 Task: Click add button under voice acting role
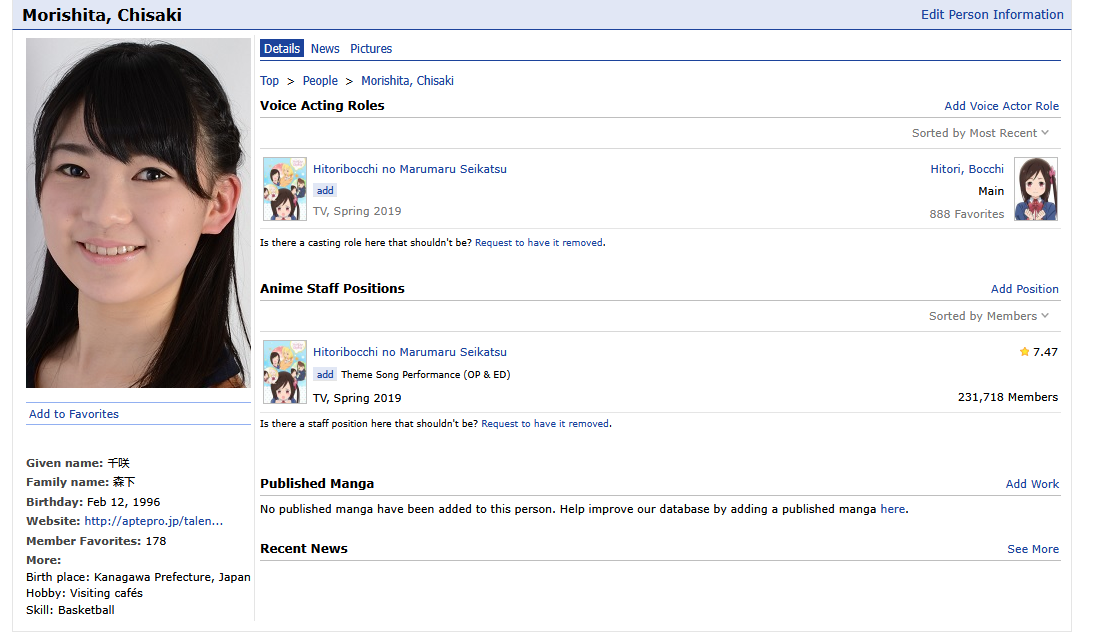point(325,190)
